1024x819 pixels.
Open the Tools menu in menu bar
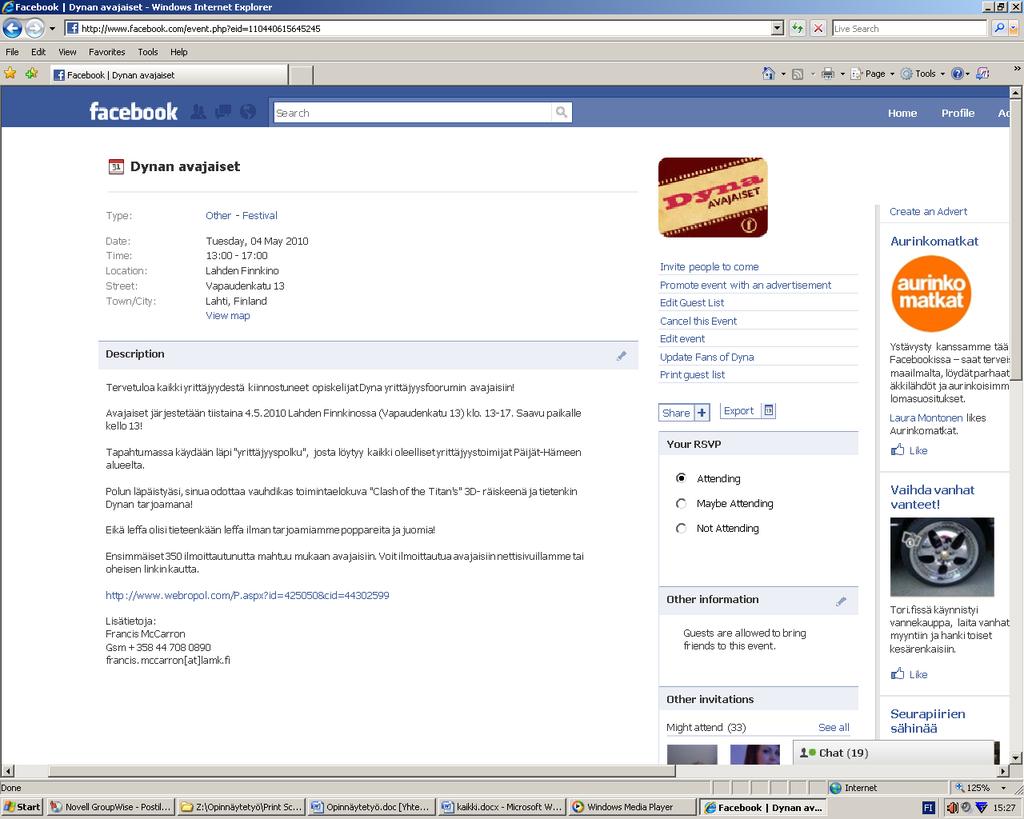coord(148,52)
